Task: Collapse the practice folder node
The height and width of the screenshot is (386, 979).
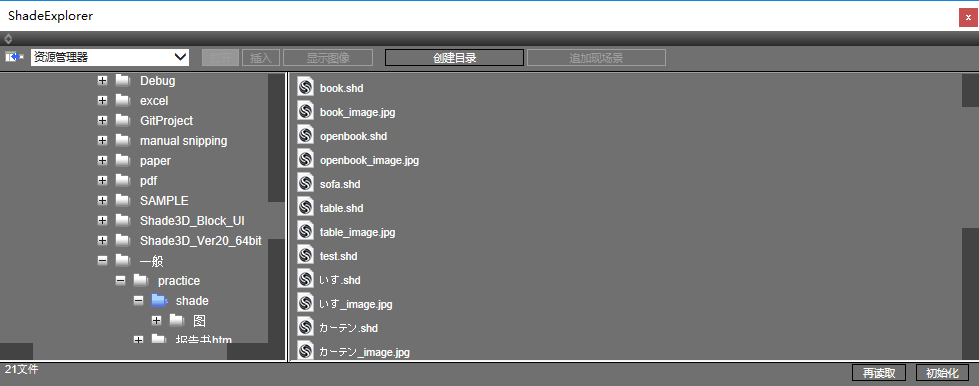Action: pos(121,280)
